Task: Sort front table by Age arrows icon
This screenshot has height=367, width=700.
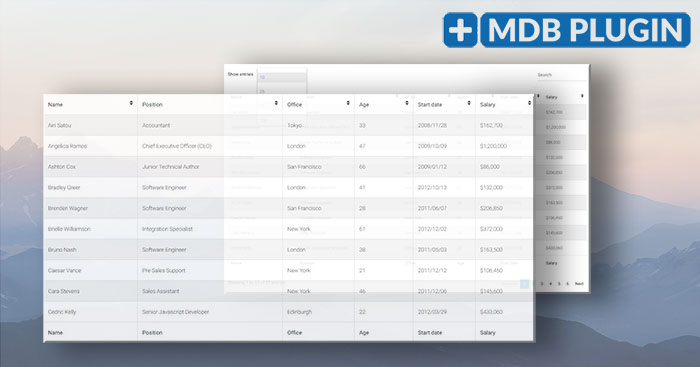Action: 407,103
